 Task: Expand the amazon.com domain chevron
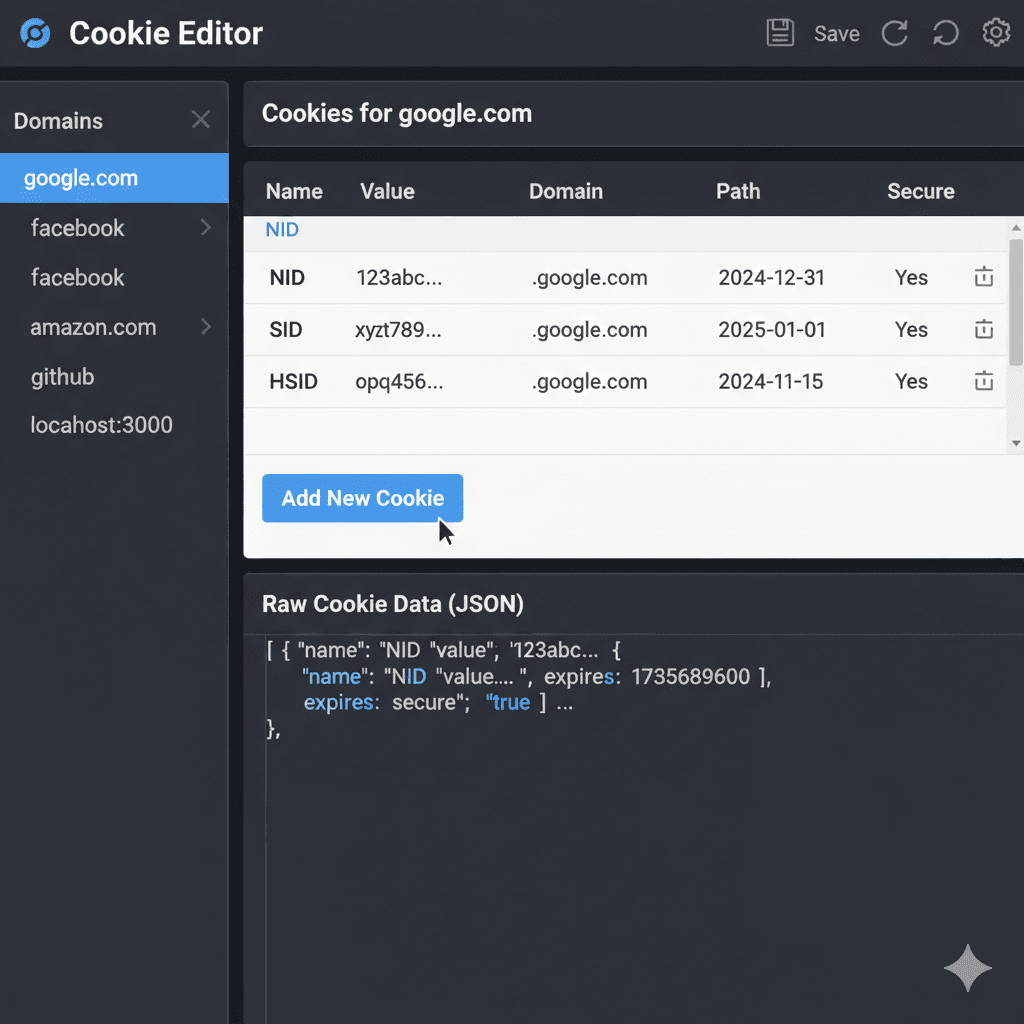[x=206, y=327]
